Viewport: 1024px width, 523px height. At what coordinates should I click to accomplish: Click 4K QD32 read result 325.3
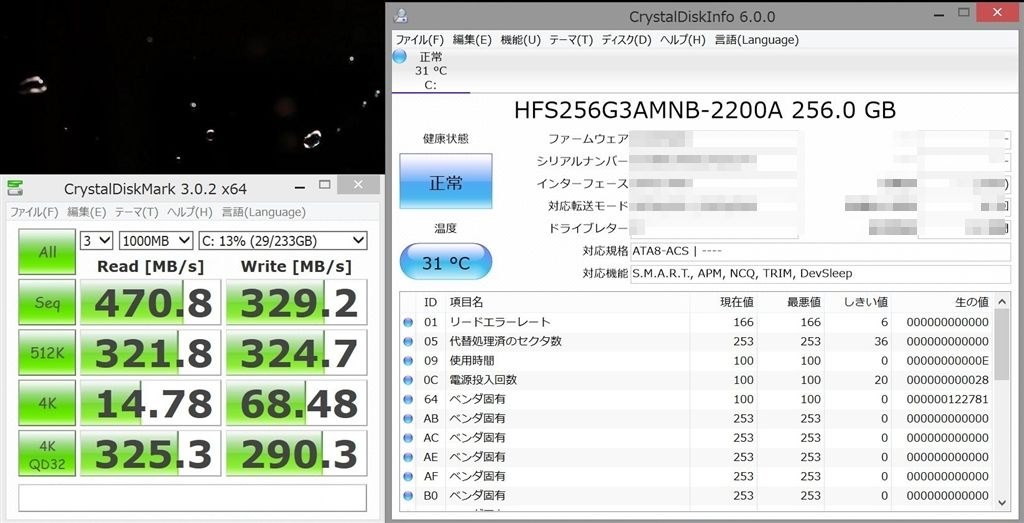[150, 452]
